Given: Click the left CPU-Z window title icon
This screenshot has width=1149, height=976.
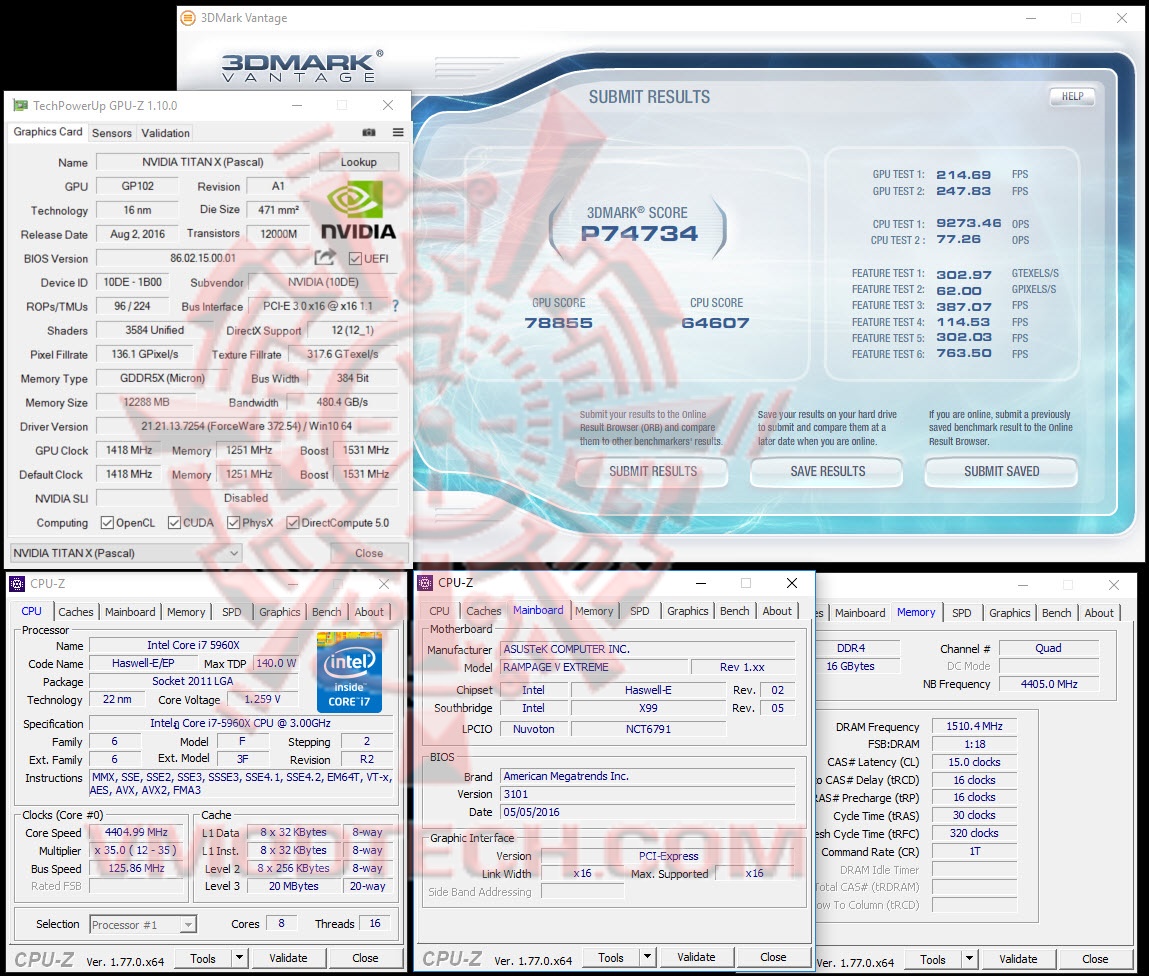Looking at the screenshot, I should 17,584.
